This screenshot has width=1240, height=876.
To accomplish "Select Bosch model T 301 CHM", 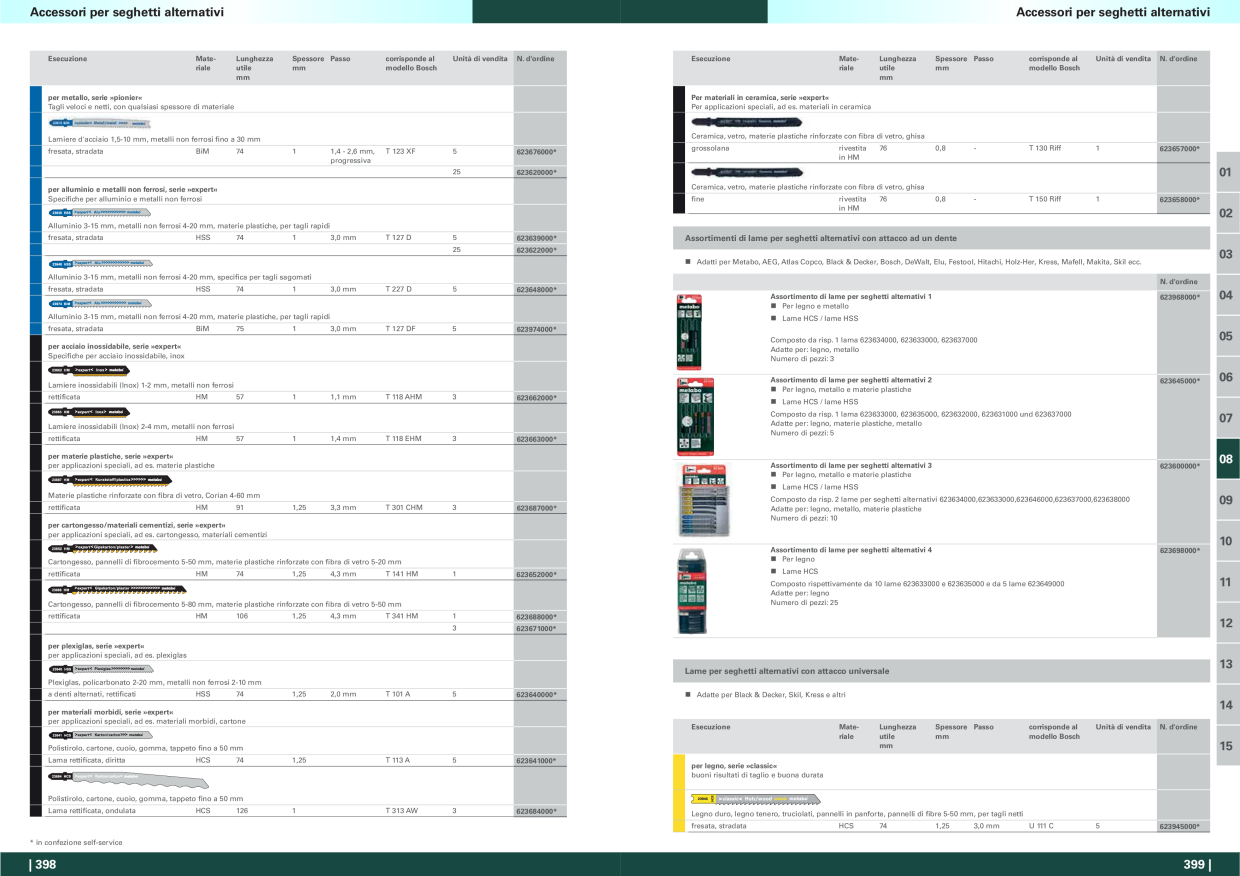I will [x=404, y=507].
